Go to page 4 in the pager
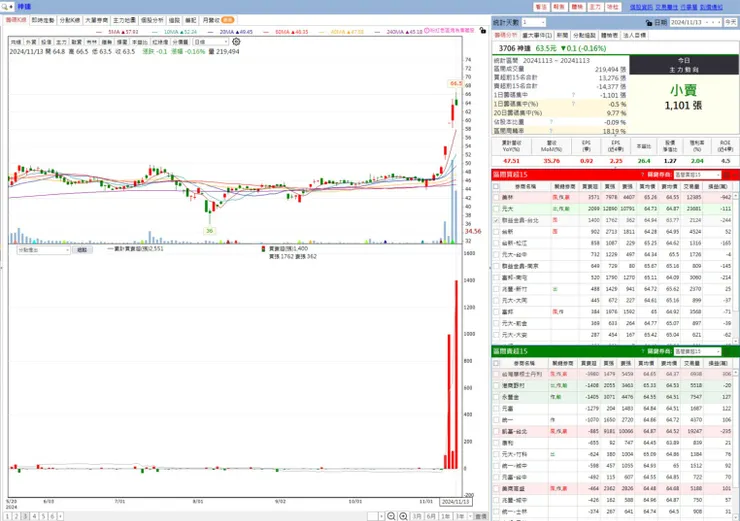 click(34, 516)
